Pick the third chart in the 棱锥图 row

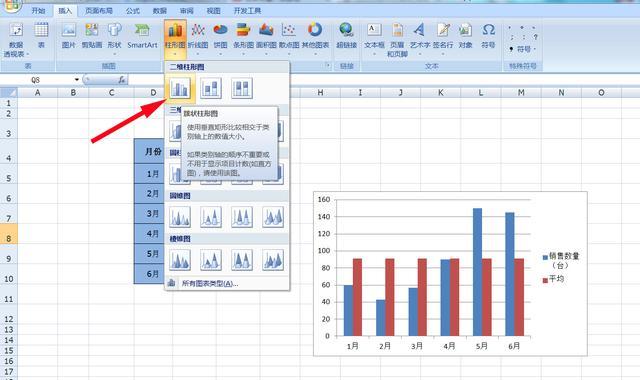[242, 260]
